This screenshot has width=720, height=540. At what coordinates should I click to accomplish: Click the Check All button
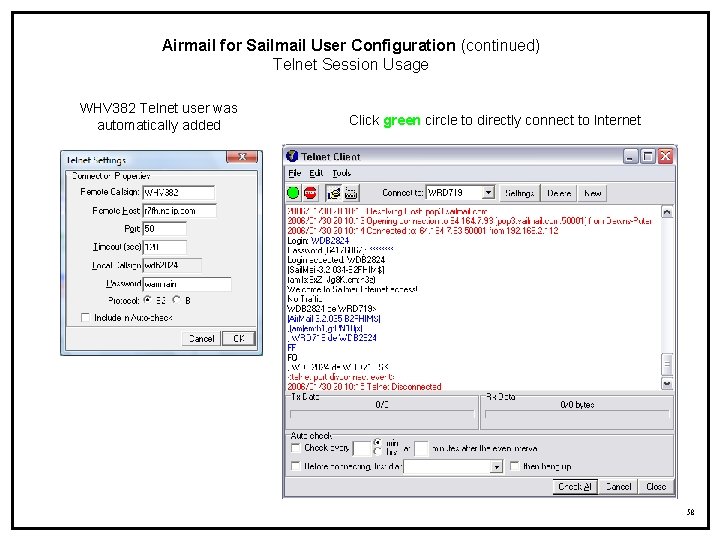[x=575, y=486]
